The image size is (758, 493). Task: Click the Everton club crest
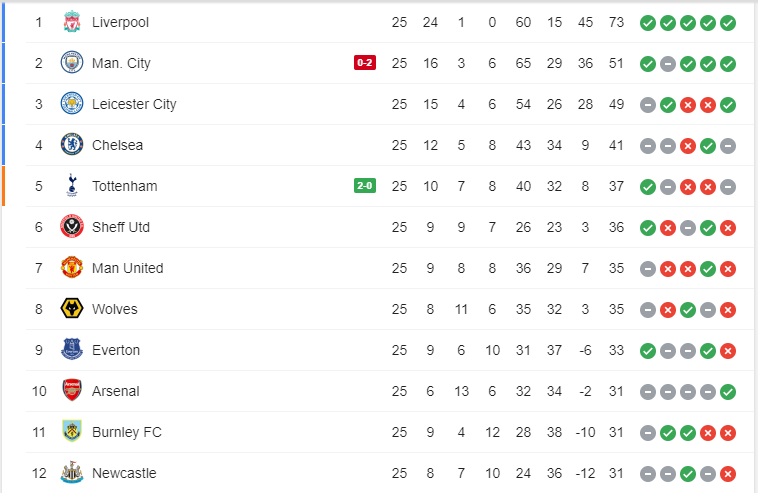[71, 350]
